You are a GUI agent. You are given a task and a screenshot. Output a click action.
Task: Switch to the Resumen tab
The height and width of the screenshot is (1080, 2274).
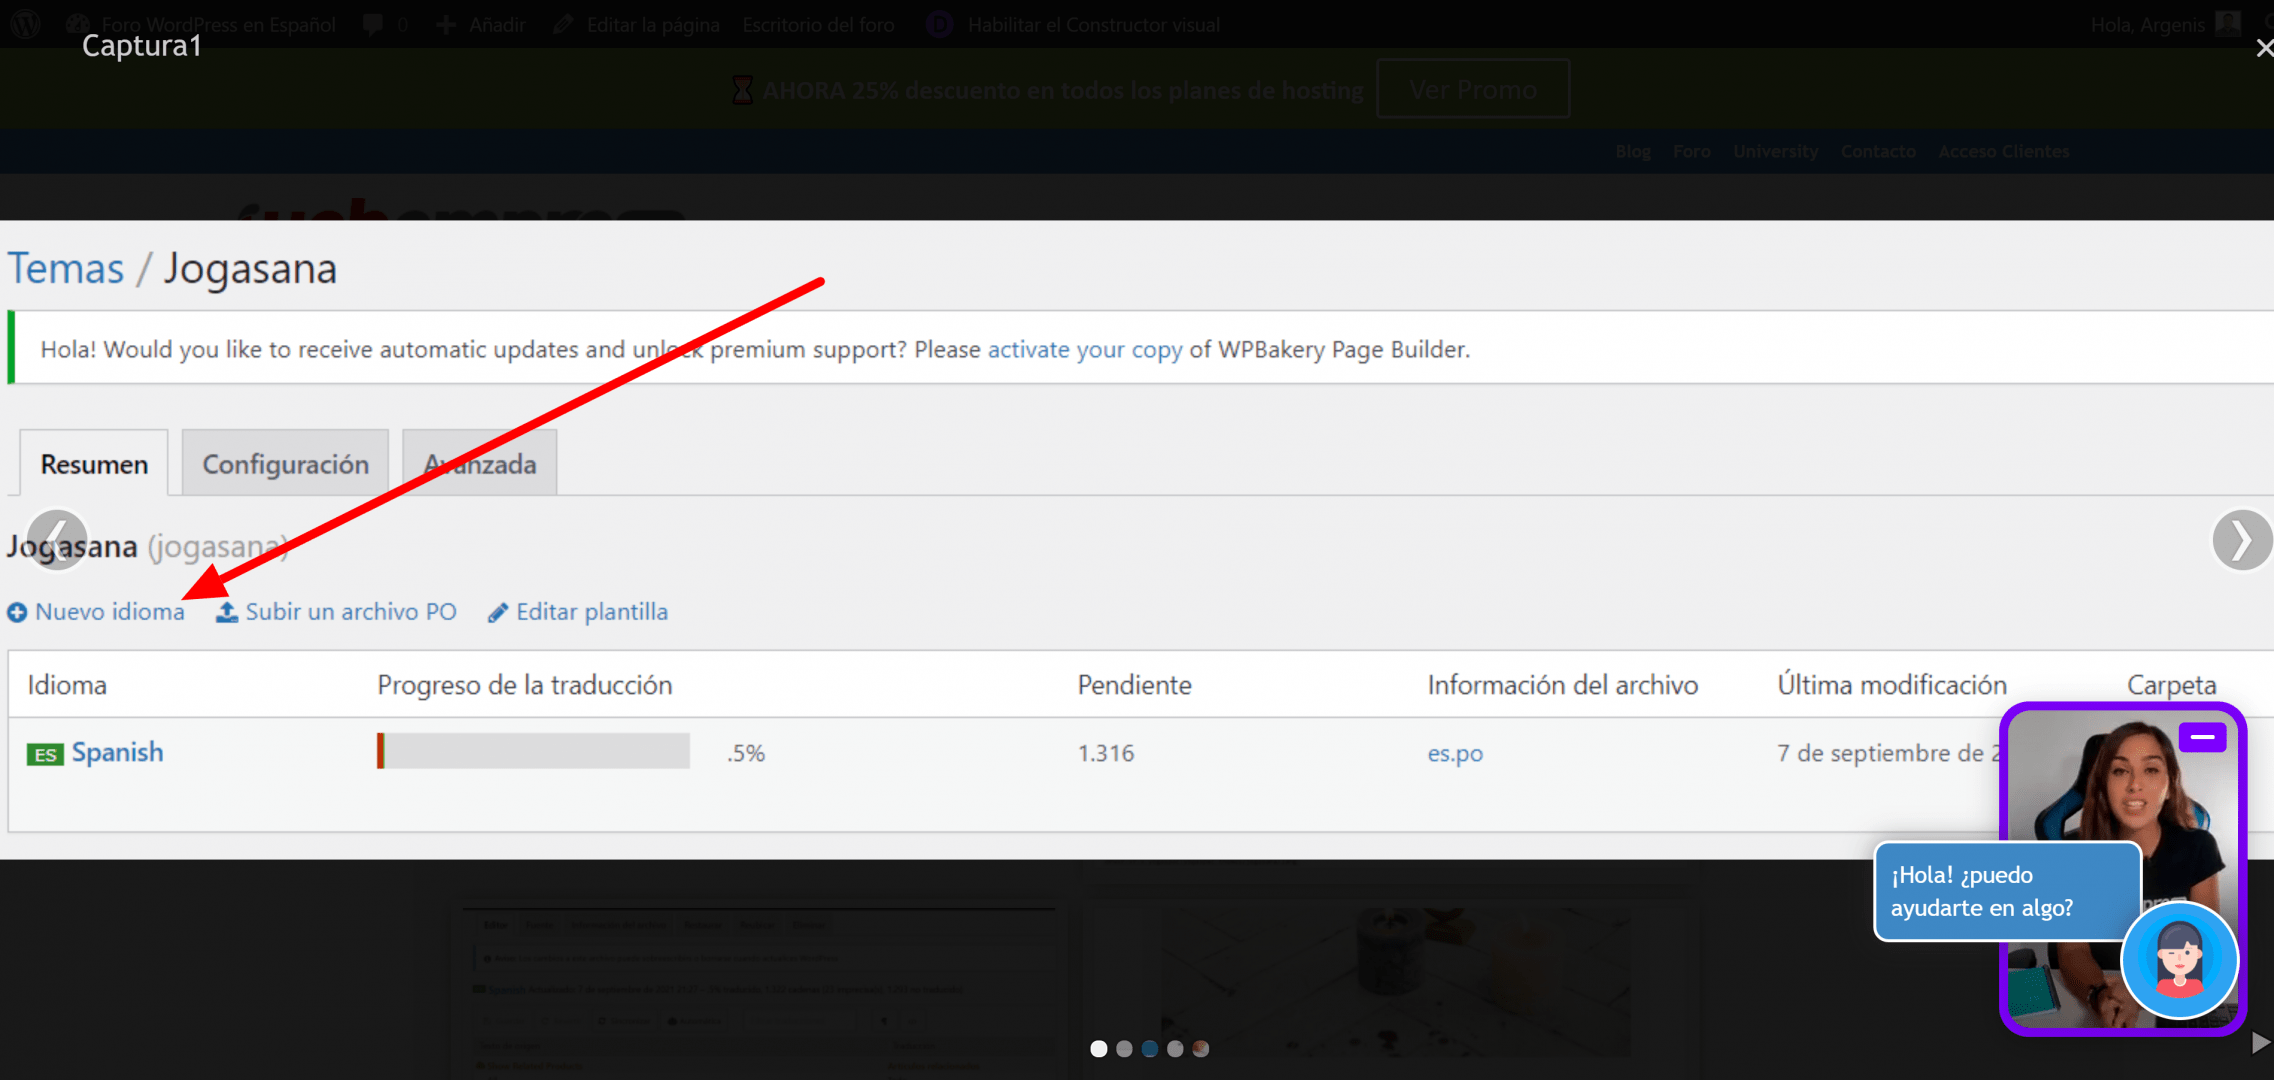click(x=94, y=463)
